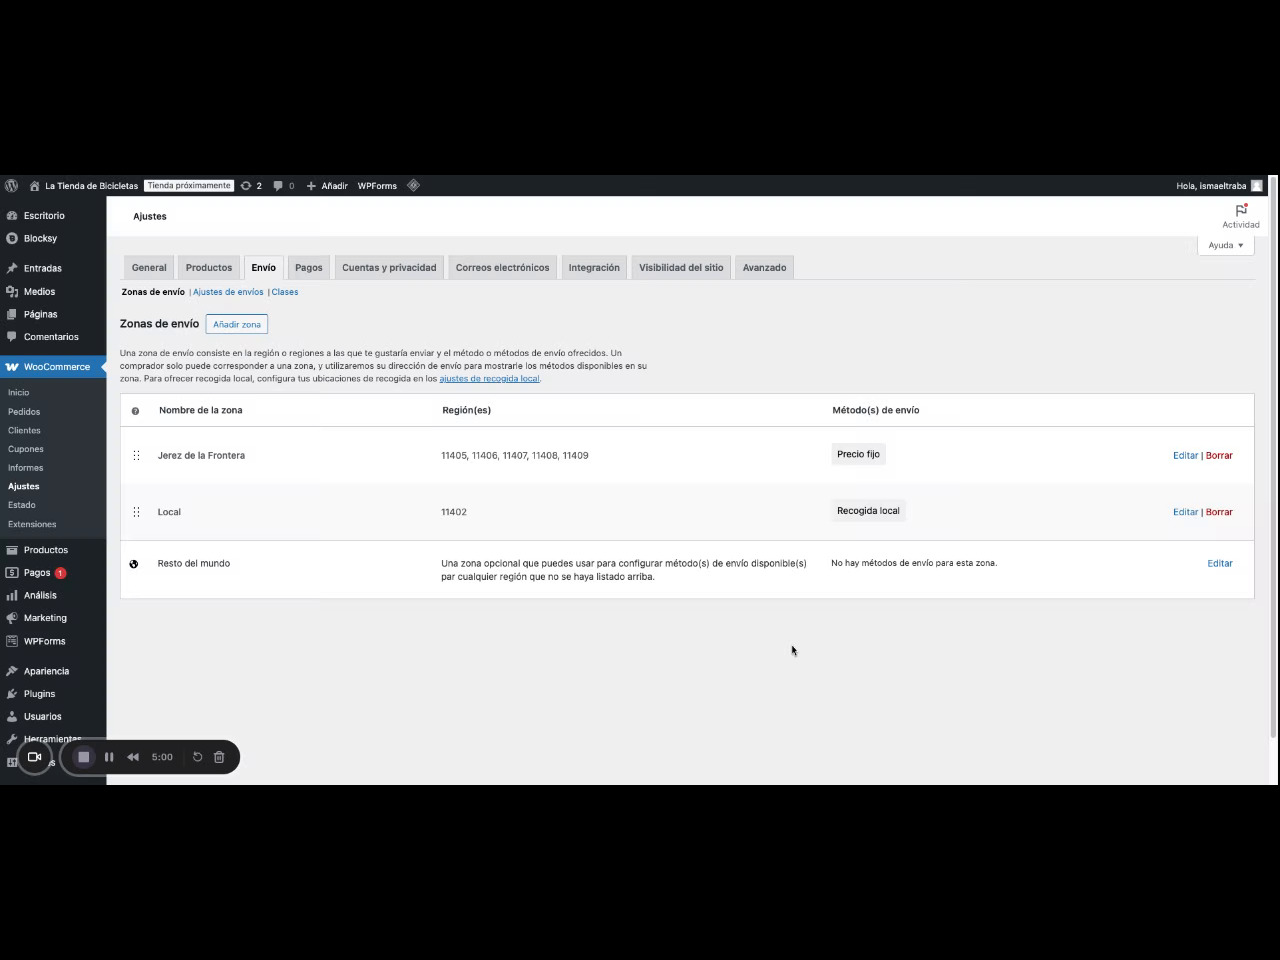Switch to the Envío settings tab
Screen dimensions: 1280x960
pos(264,268)
